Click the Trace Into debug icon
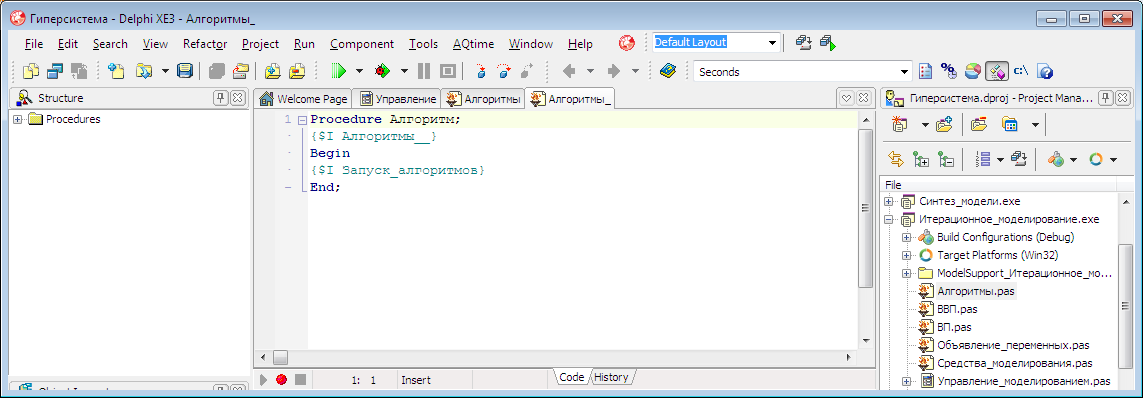This screenshot has width=1143, height=398. click(x=480, y=71)
